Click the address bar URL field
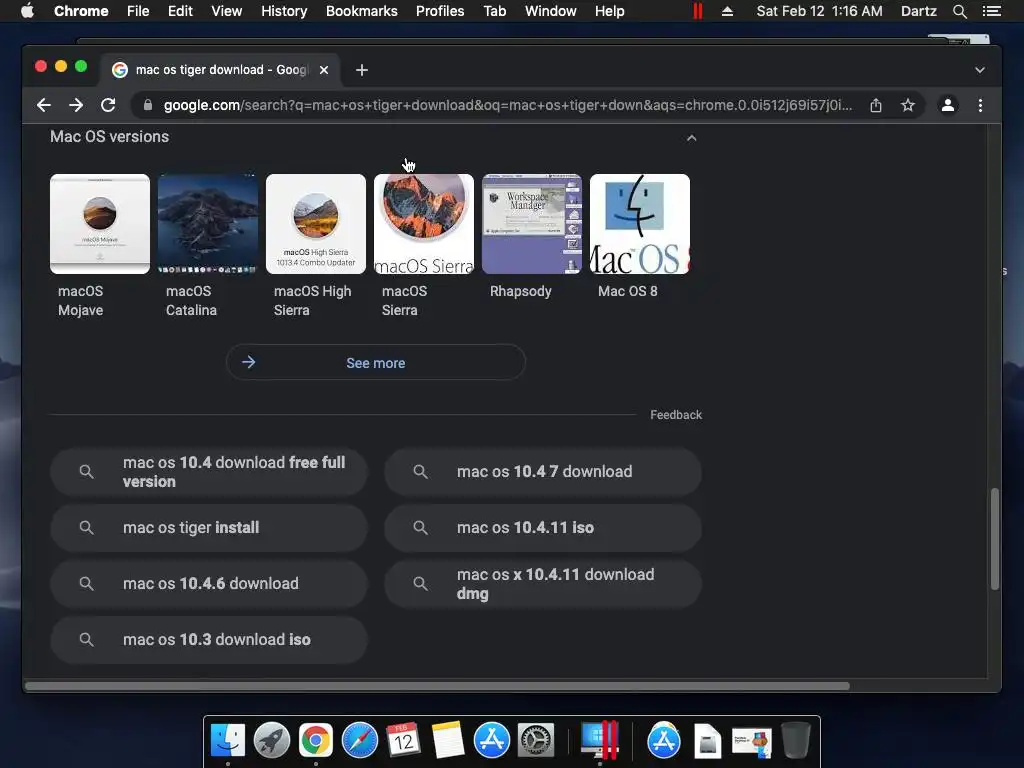1024x768 pixels. tap(507, 105)
